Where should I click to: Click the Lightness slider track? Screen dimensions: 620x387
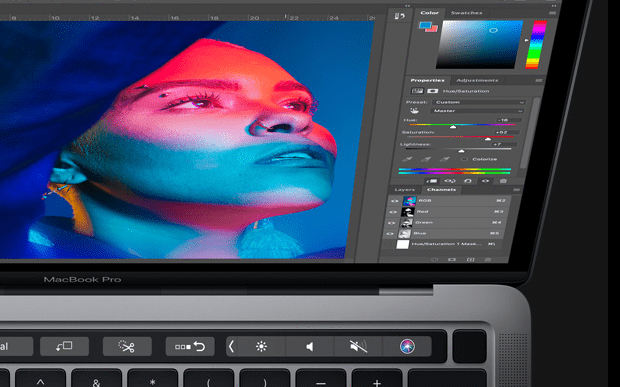click(457, 149)
